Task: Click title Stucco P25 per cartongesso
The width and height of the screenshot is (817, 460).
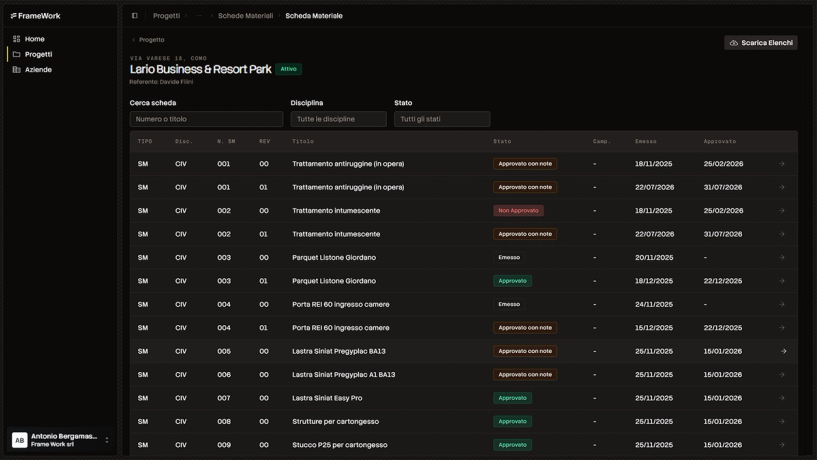Action: pyautogui.click(x=340, y=445)
